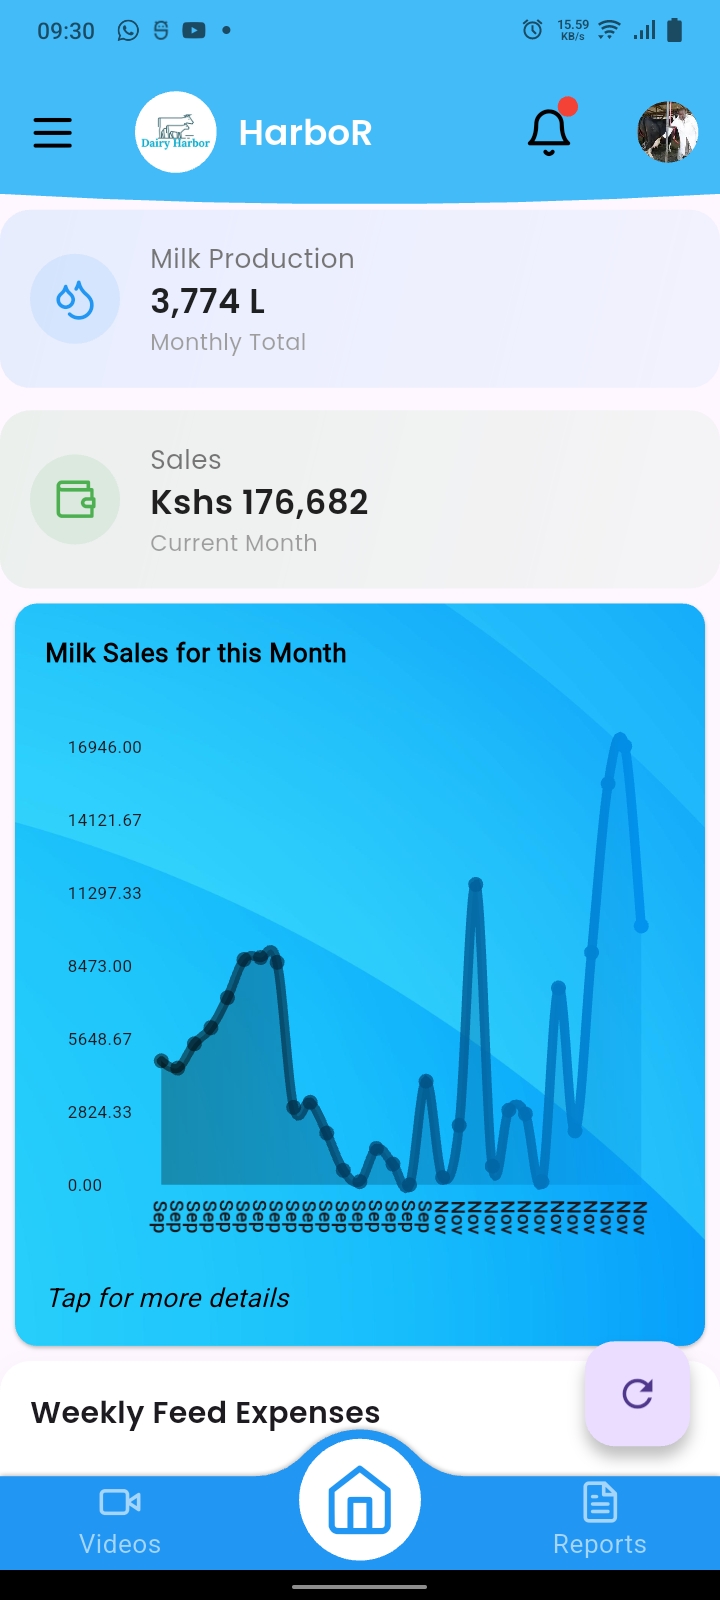
Task: Tap the HarboR app title
Action: [305, 132]
